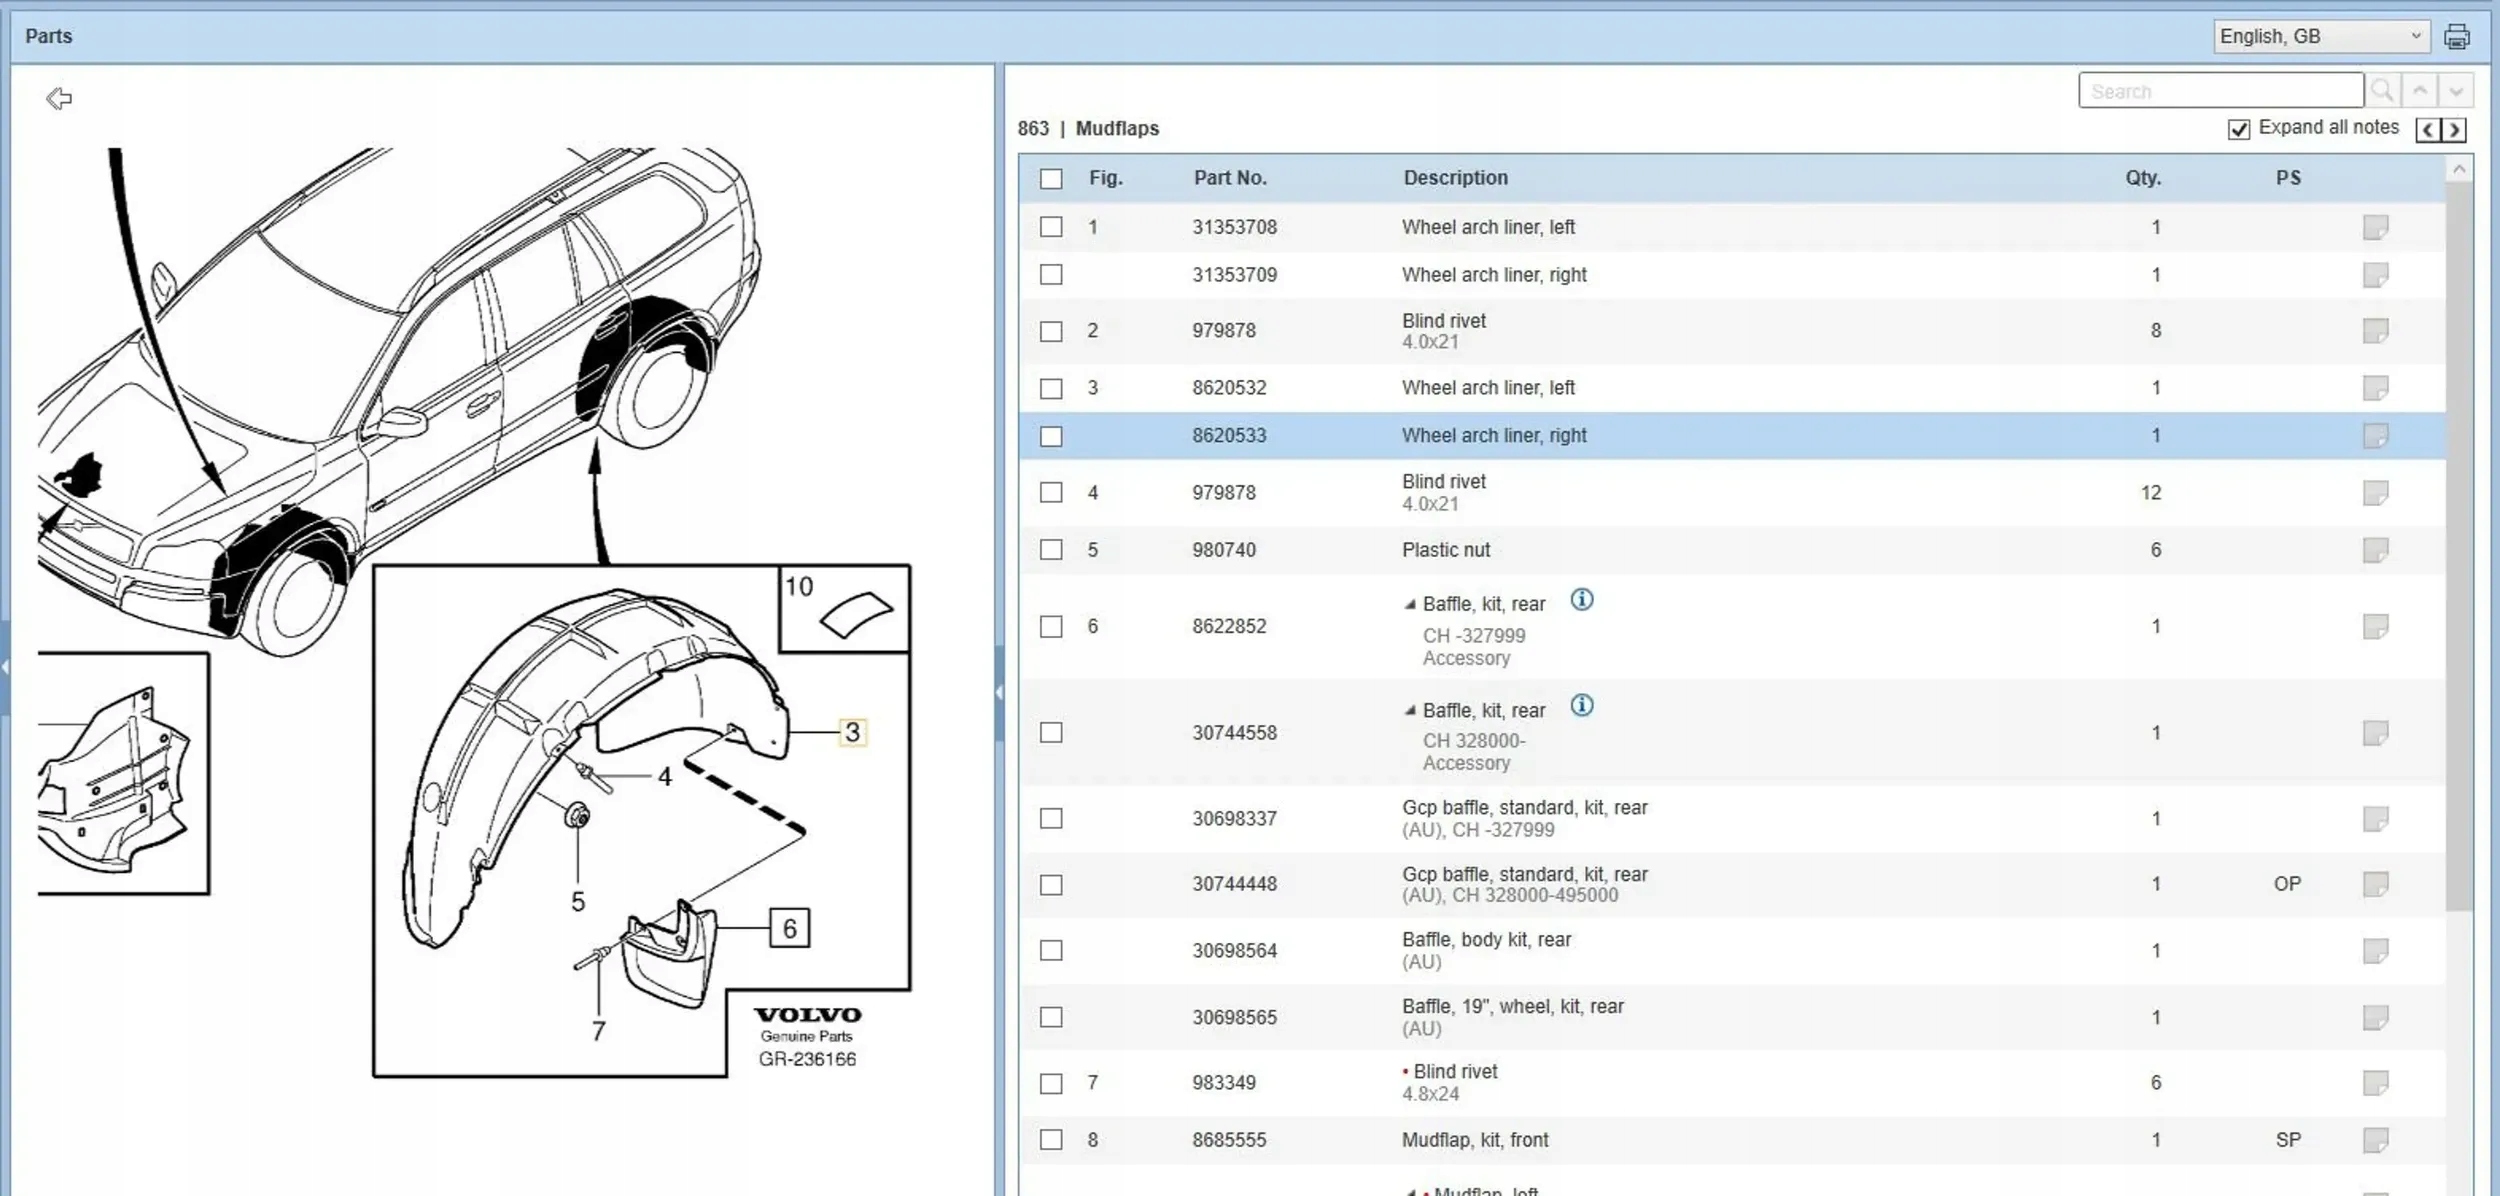
Task: Collapse Baffle kit rear 8622852 notes
Action: 1410,604
